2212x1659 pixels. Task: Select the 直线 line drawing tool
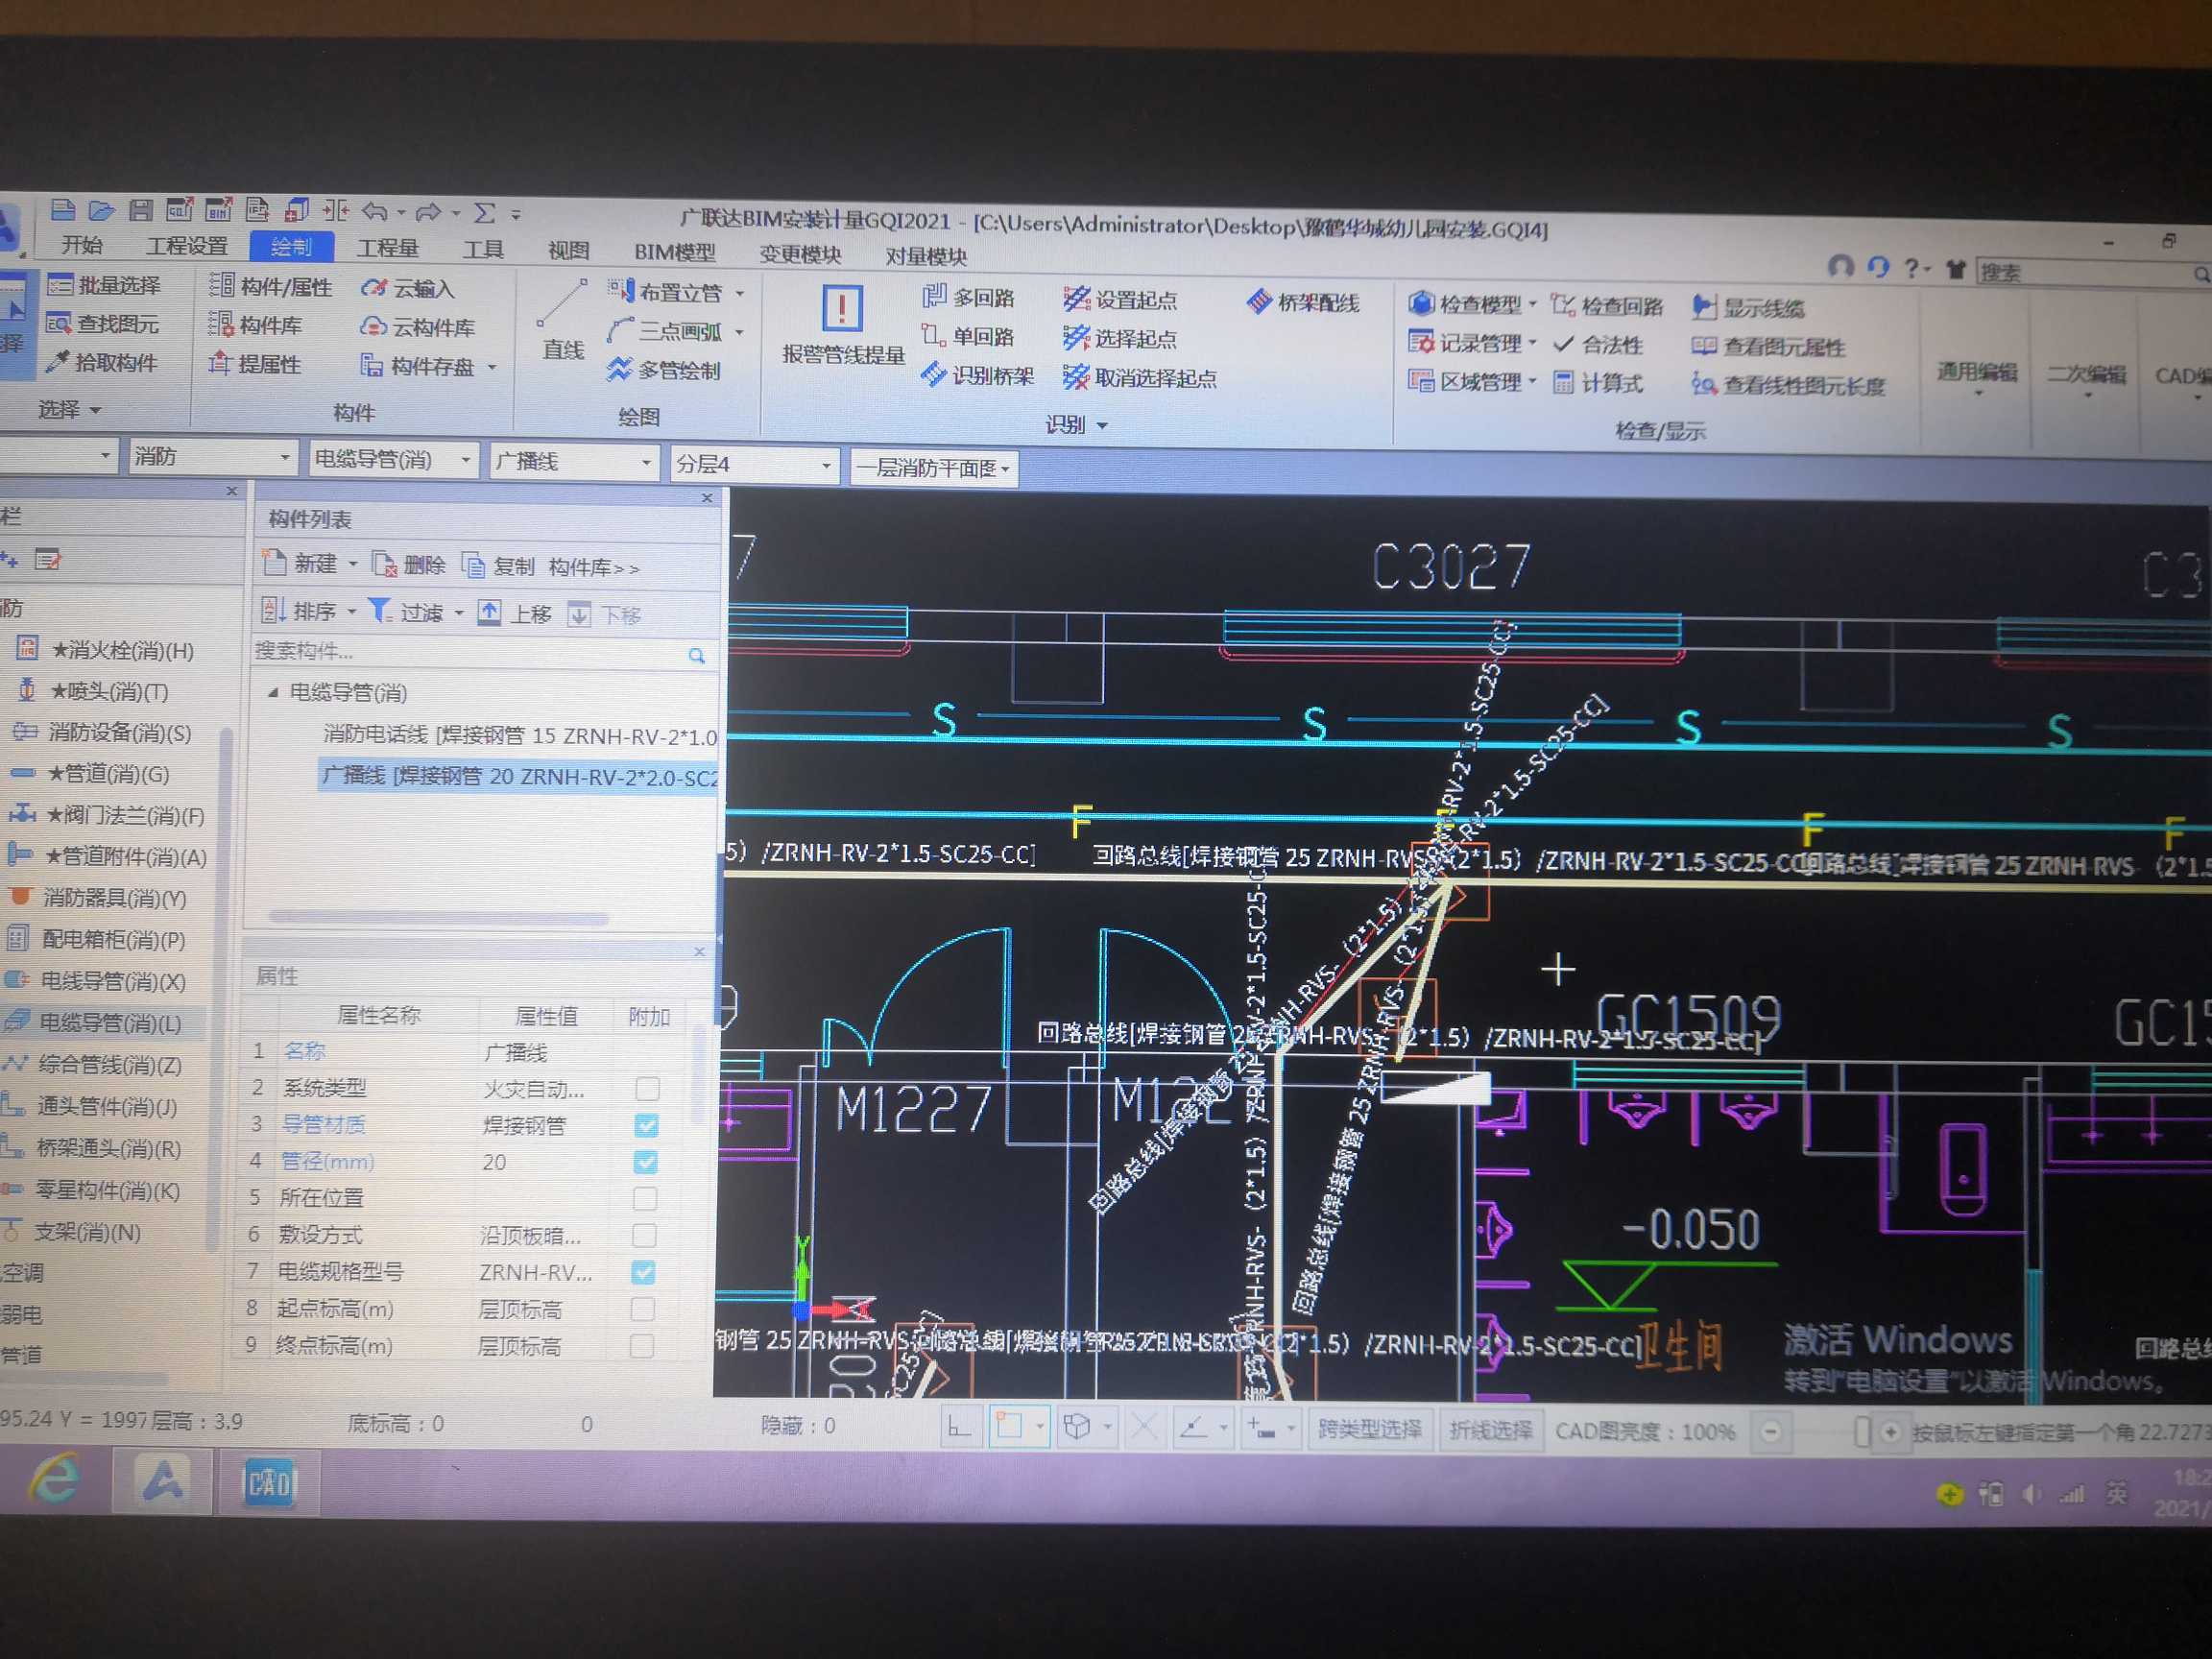click(x=562, y=322)
